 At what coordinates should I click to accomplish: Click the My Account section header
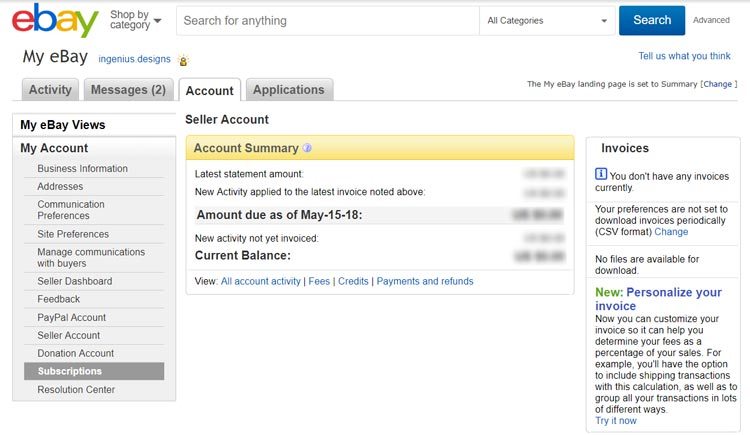(54, 148)
